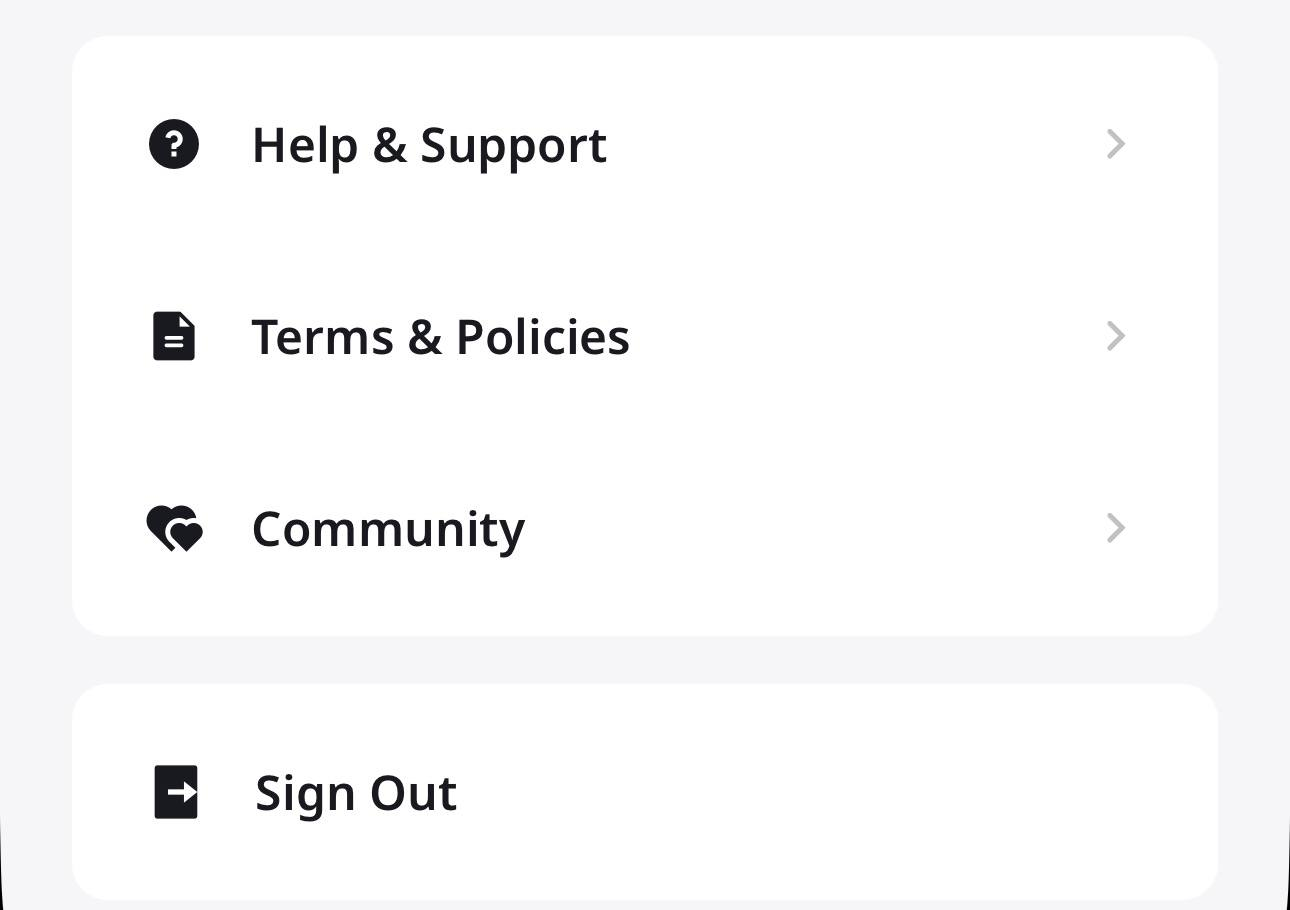Select the Community double-hearts icon

point(175,528)
